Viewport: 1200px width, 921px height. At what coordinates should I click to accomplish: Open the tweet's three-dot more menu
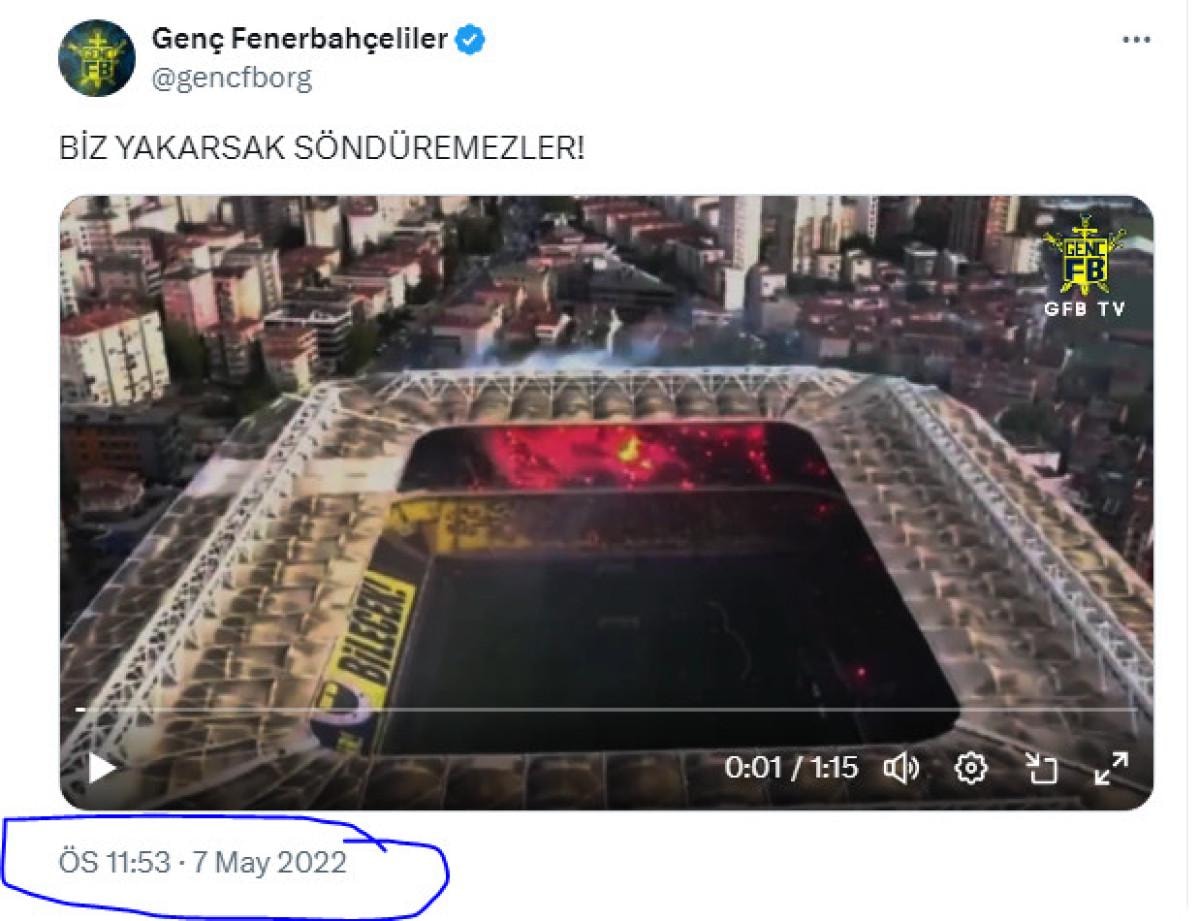pos(1137,41)
